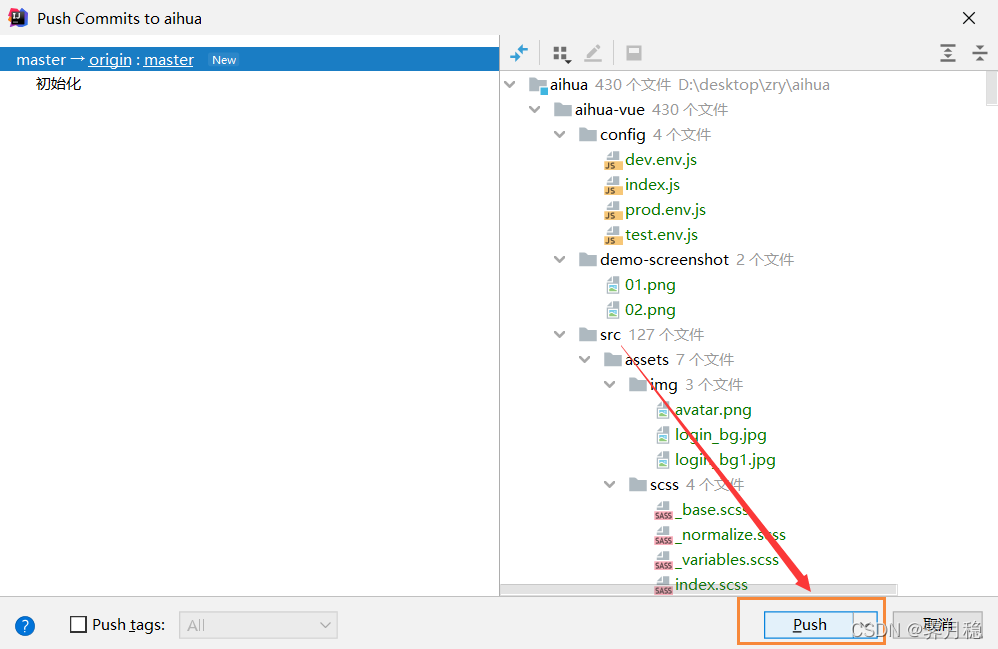This screenshot has height=649, width=998.
Task: Click the index.js file icon
Action: pyautogui.click(x=612, y=185)
